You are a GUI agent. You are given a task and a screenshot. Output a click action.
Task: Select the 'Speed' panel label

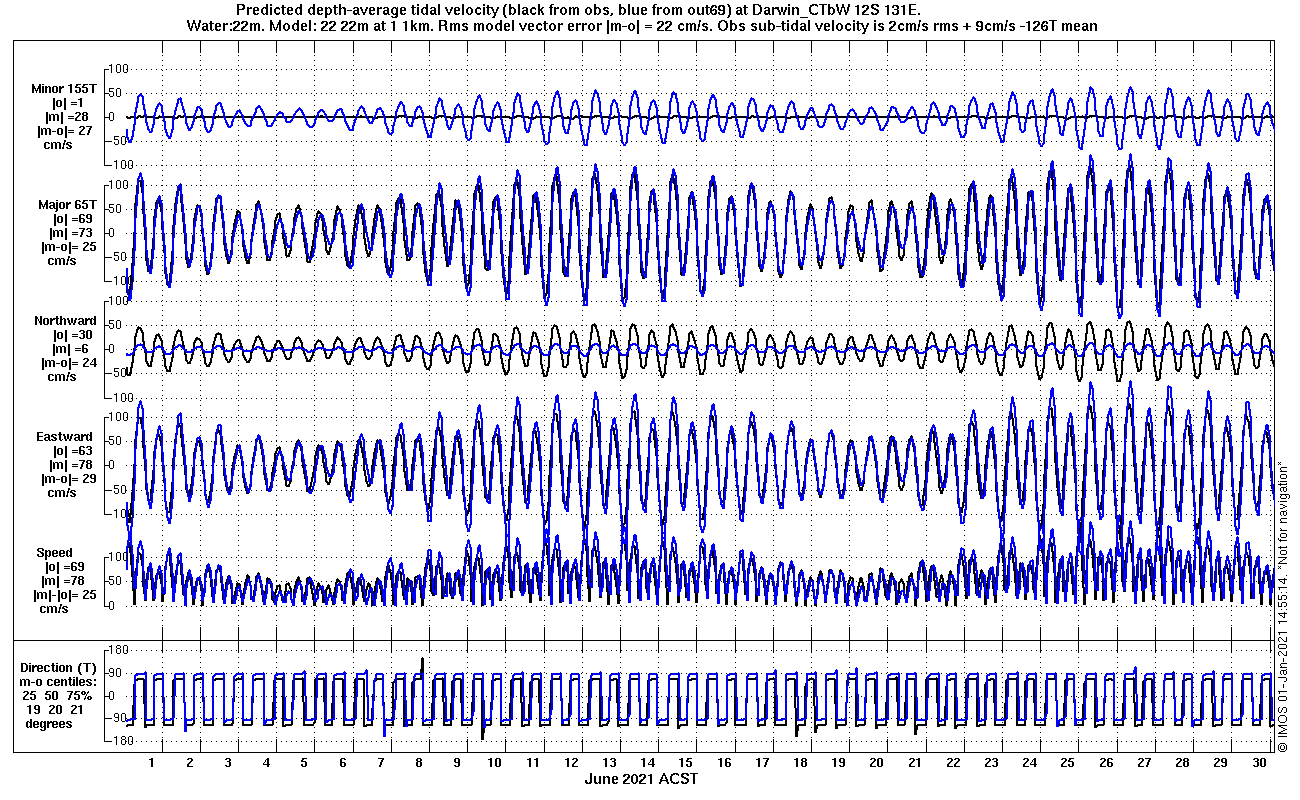[x=55, y=553]
